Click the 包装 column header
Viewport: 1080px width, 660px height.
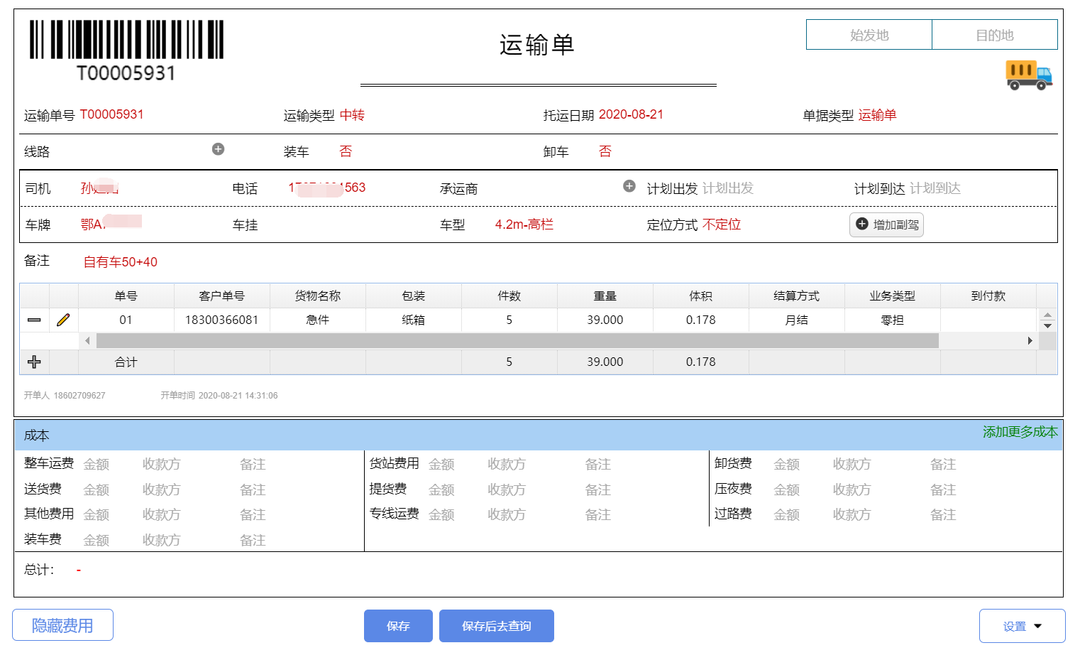[413, 296]
